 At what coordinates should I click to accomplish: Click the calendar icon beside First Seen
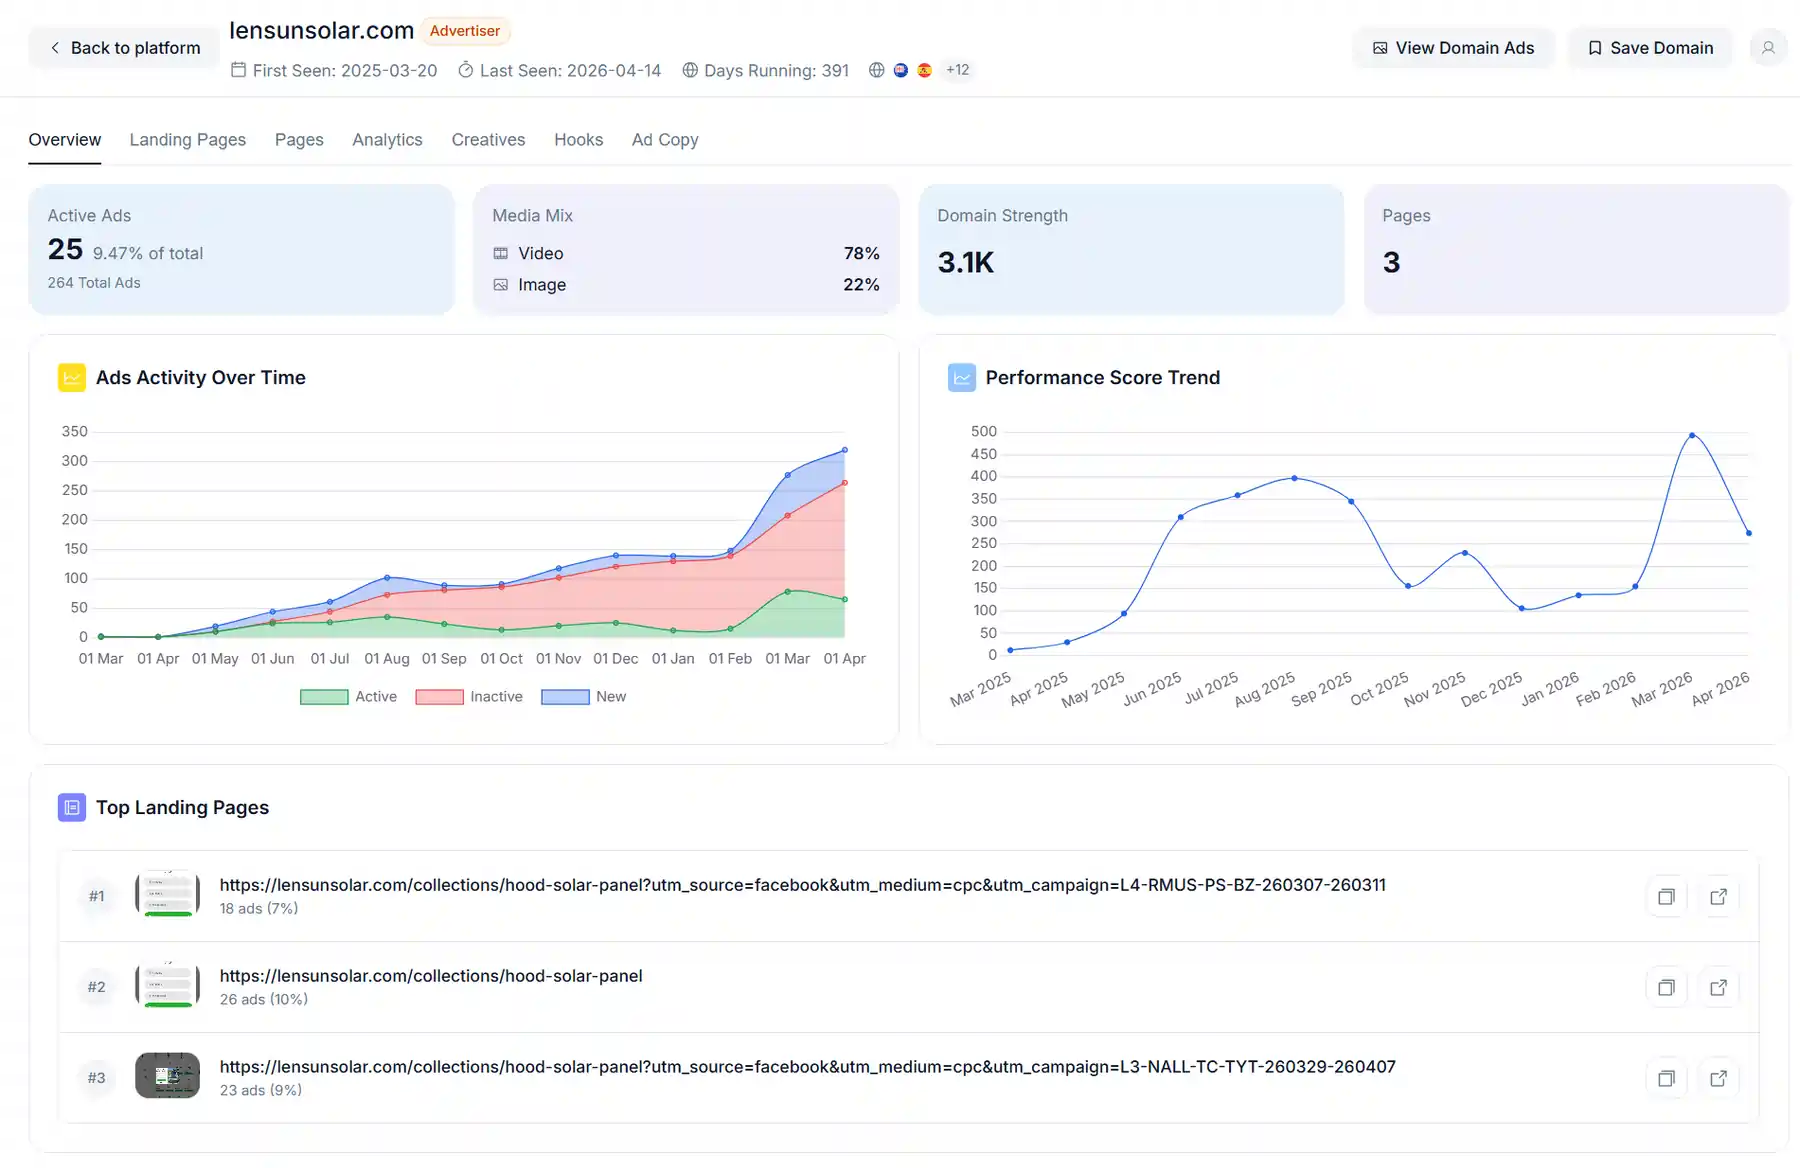(x=238, y=70)
